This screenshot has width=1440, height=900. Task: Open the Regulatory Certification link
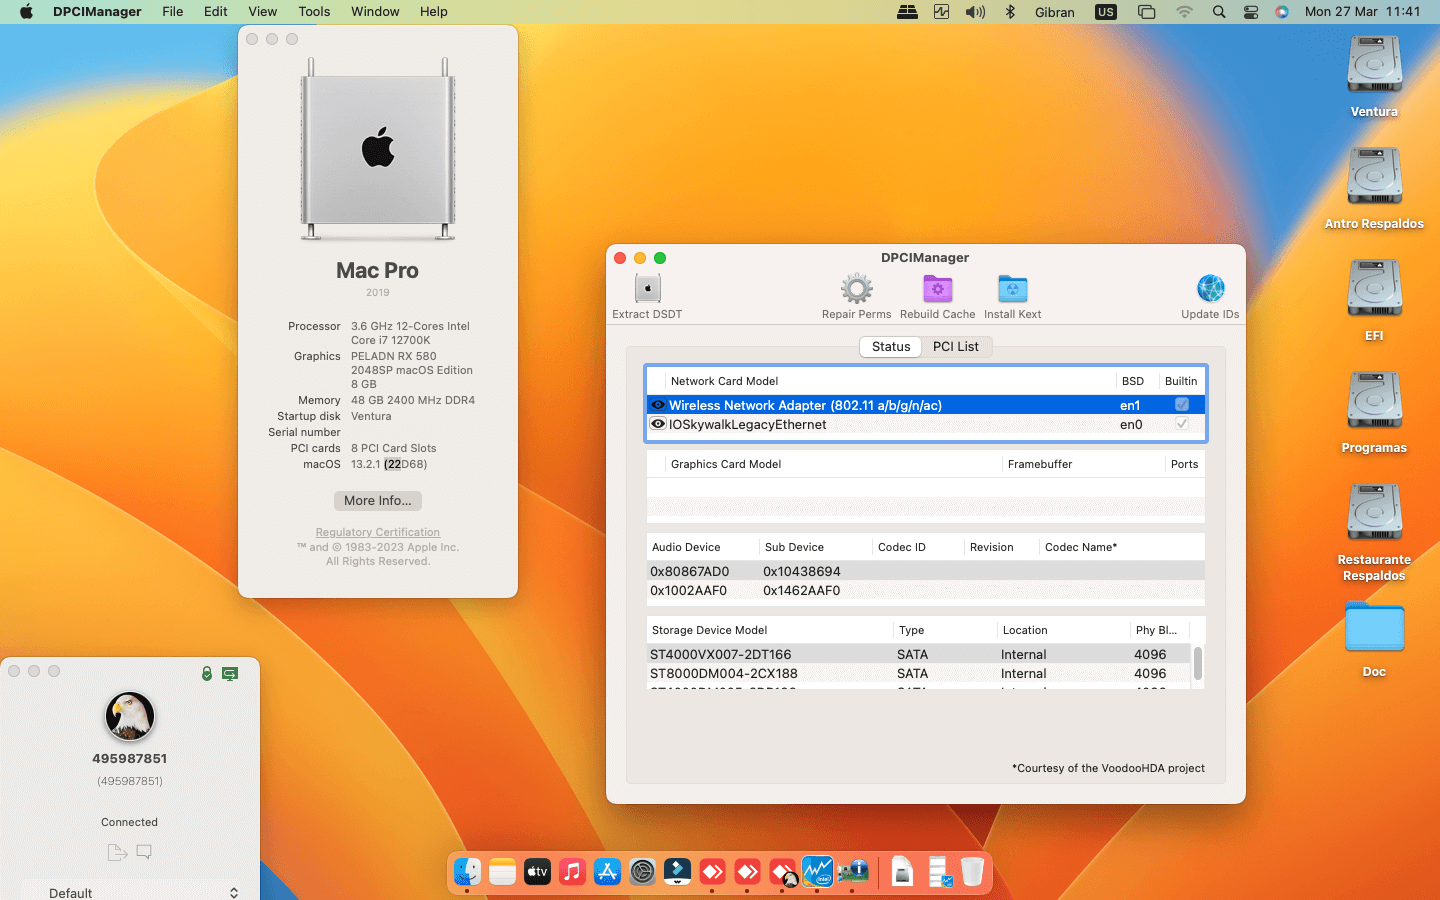pyautogui.click(x=377, y=532)
